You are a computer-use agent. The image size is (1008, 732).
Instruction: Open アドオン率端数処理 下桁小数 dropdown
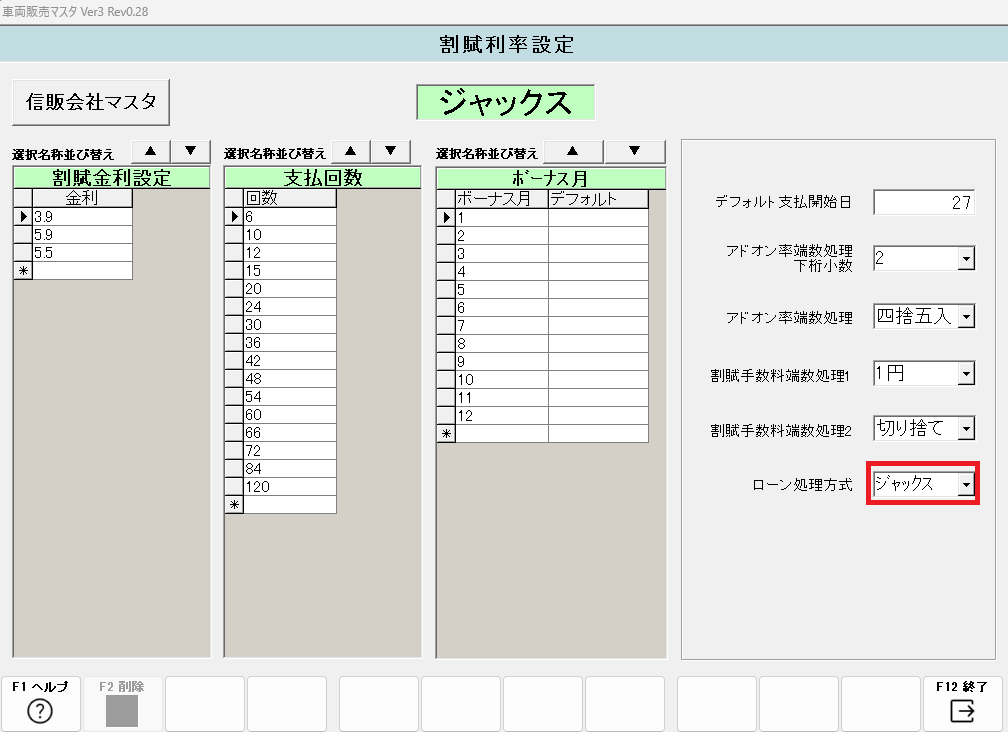[966, 259]
